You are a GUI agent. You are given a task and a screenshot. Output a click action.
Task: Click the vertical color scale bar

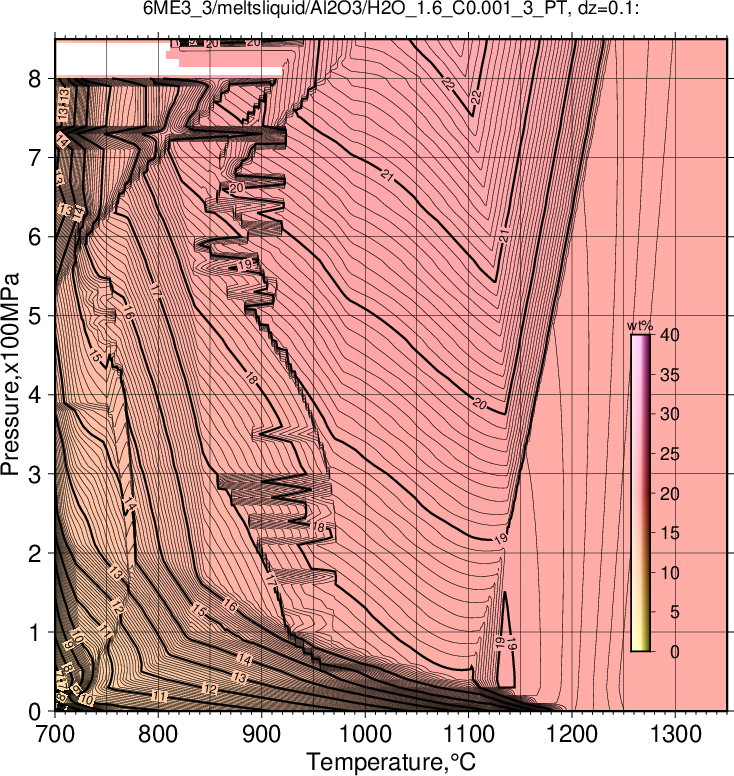(x=640, y=493)
